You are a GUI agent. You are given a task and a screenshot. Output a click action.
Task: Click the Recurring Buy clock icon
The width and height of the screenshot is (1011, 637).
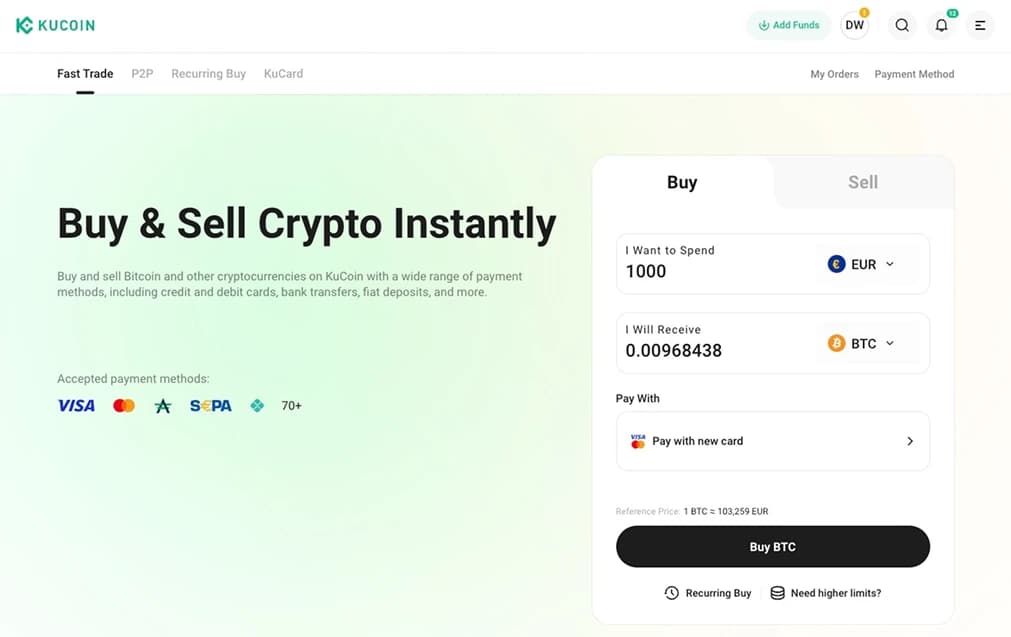[671, 592]
